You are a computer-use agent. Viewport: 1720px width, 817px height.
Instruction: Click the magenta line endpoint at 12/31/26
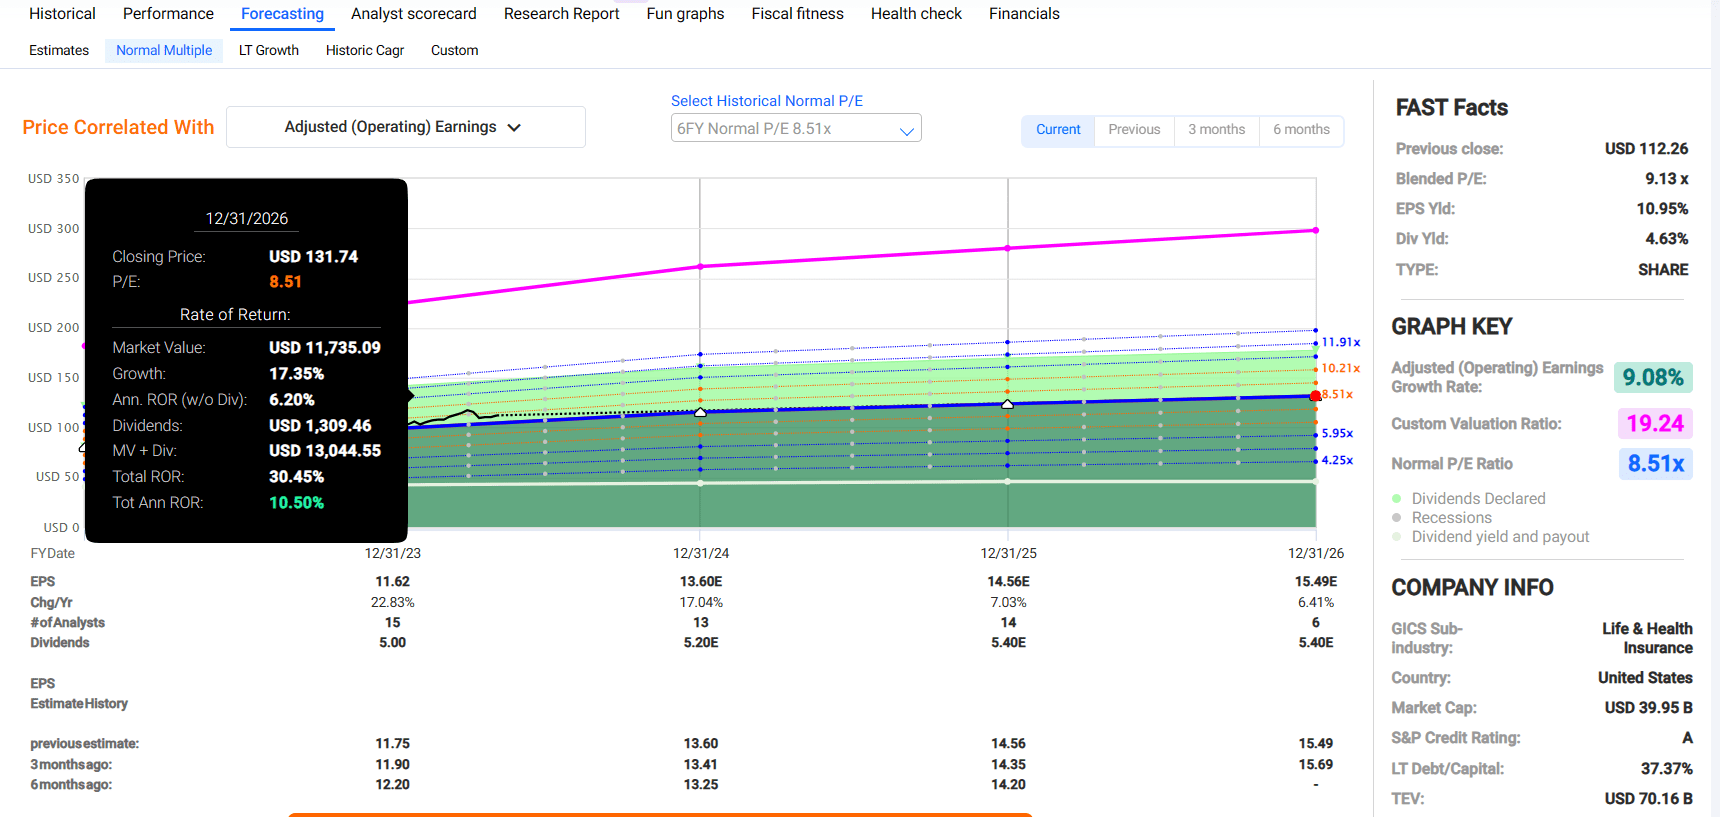pos(1315,230)
